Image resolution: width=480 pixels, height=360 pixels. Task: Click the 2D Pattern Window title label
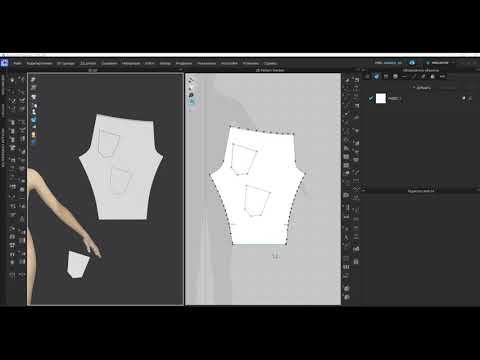click(270, 70)
